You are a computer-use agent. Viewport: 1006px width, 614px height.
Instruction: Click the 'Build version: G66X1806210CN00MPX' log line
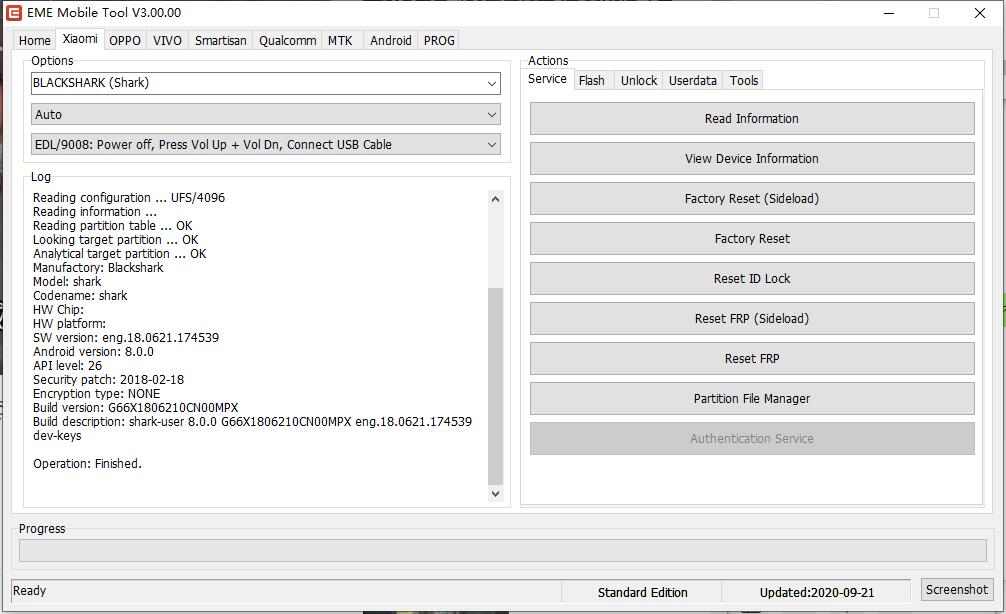pos(135,408)
